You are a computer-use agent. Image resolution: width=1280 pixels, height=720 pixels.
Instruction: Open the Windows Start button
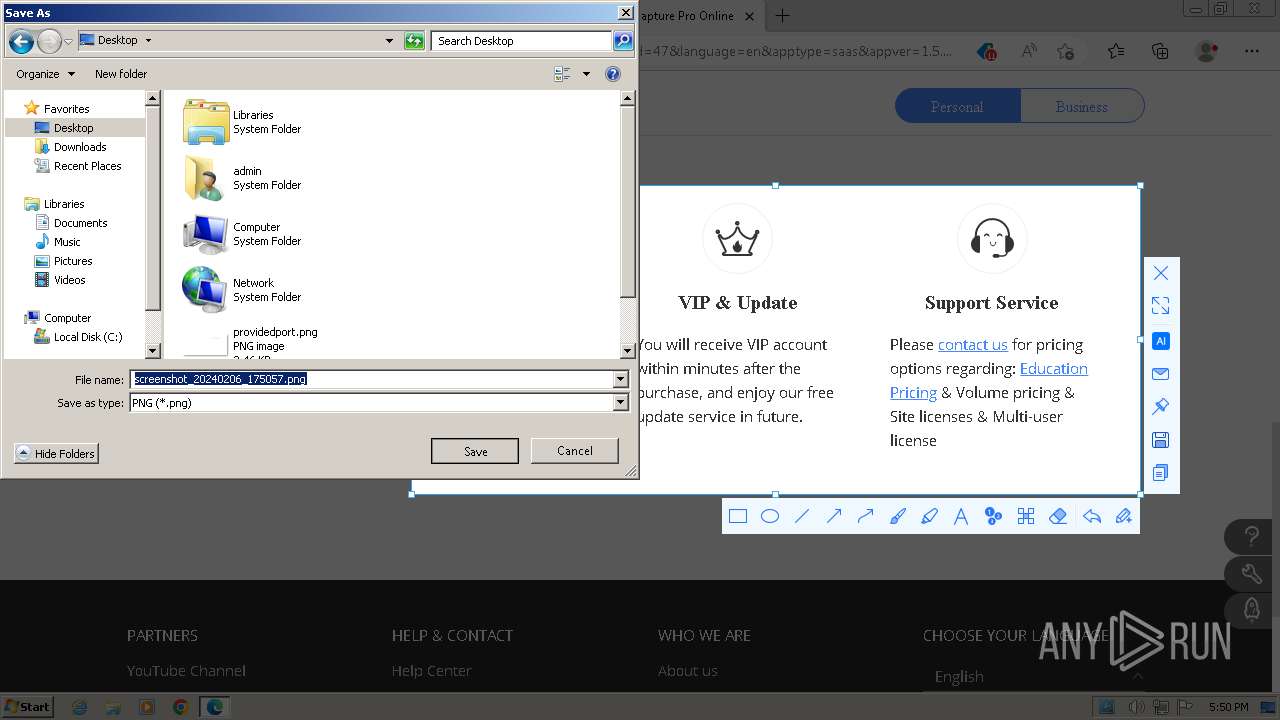coord(28,706)
